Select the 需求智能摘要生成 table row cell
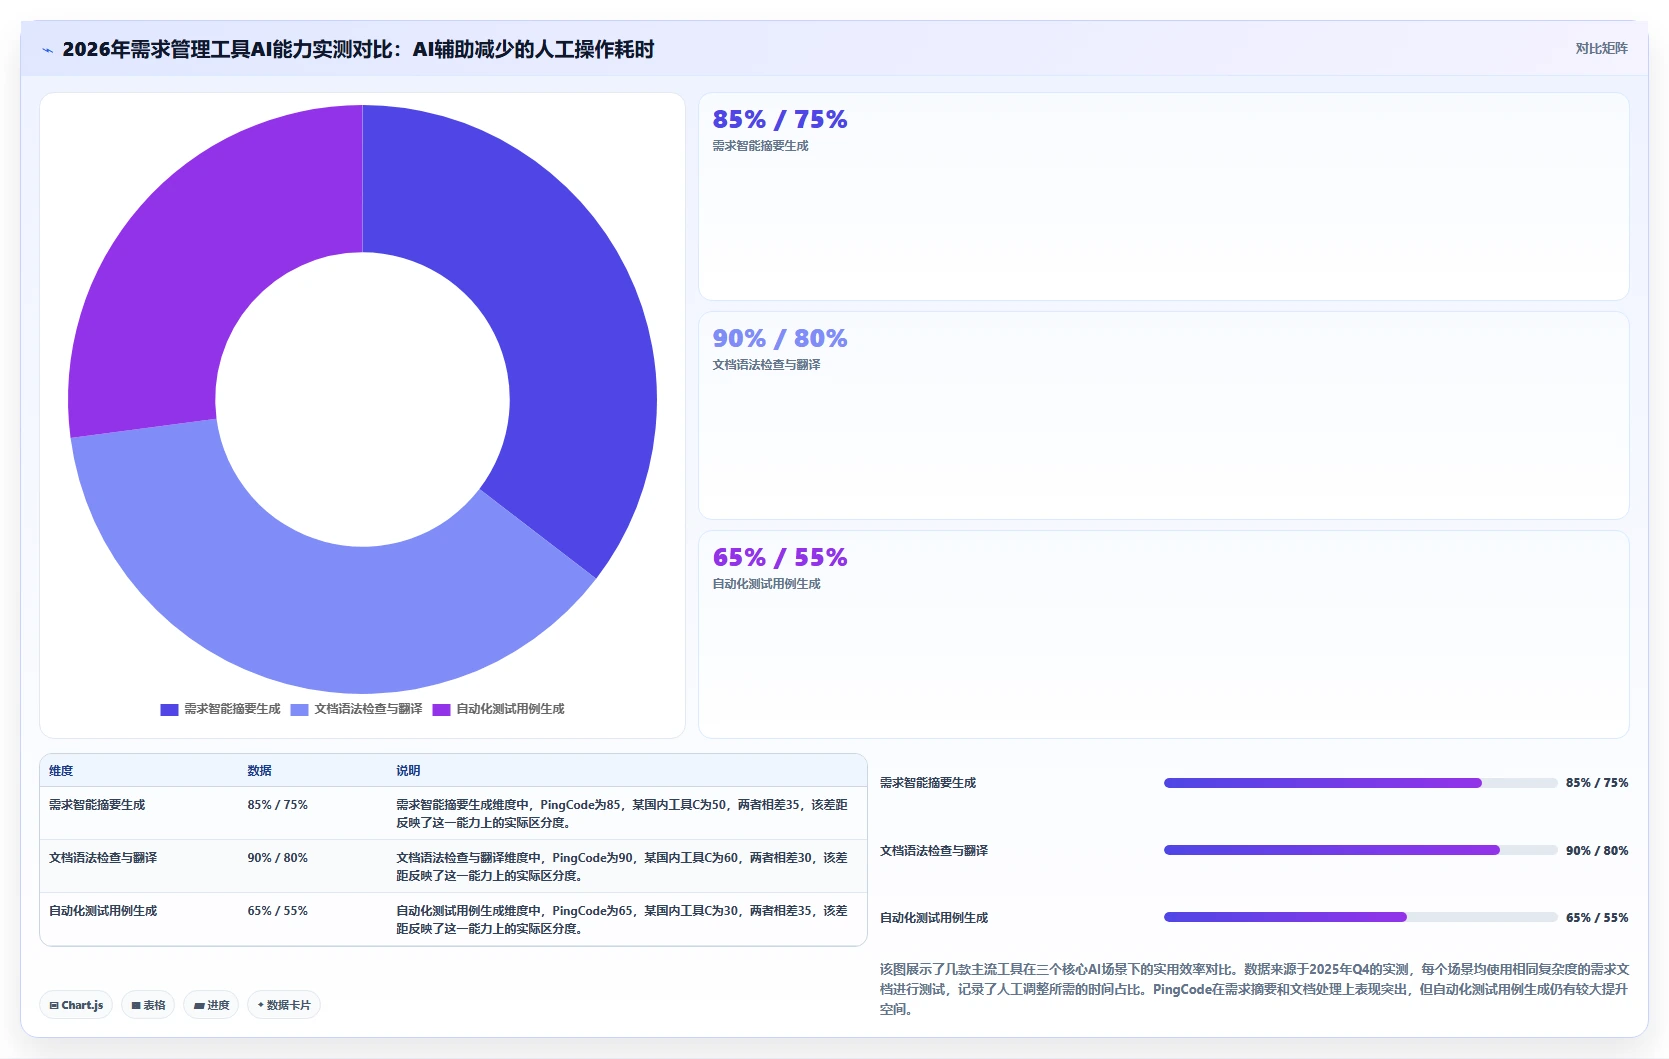The image size is (1669, 1059). click(97, 805)
